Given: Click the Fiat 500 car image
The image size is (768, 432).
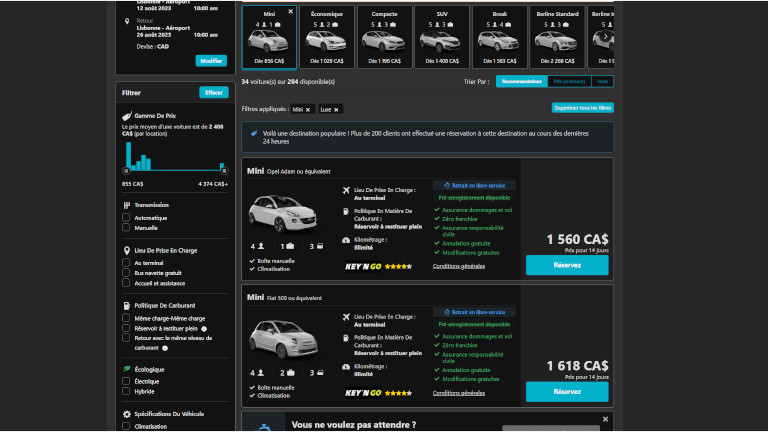Looking at the screenshot, I should click(x=283, y=339).
